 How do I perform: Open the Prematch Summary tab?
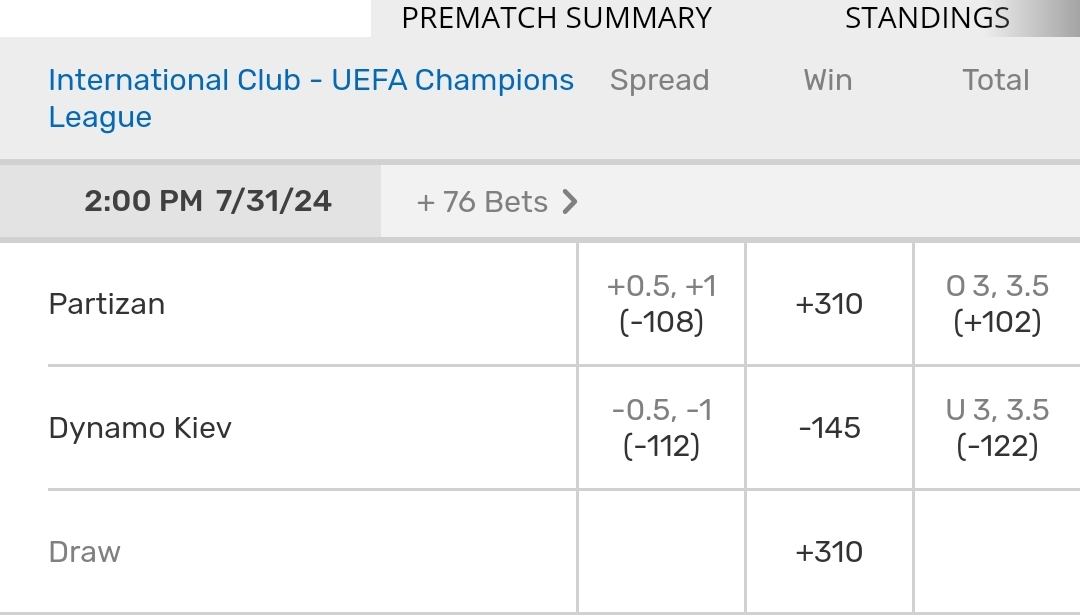pos(556,18)
